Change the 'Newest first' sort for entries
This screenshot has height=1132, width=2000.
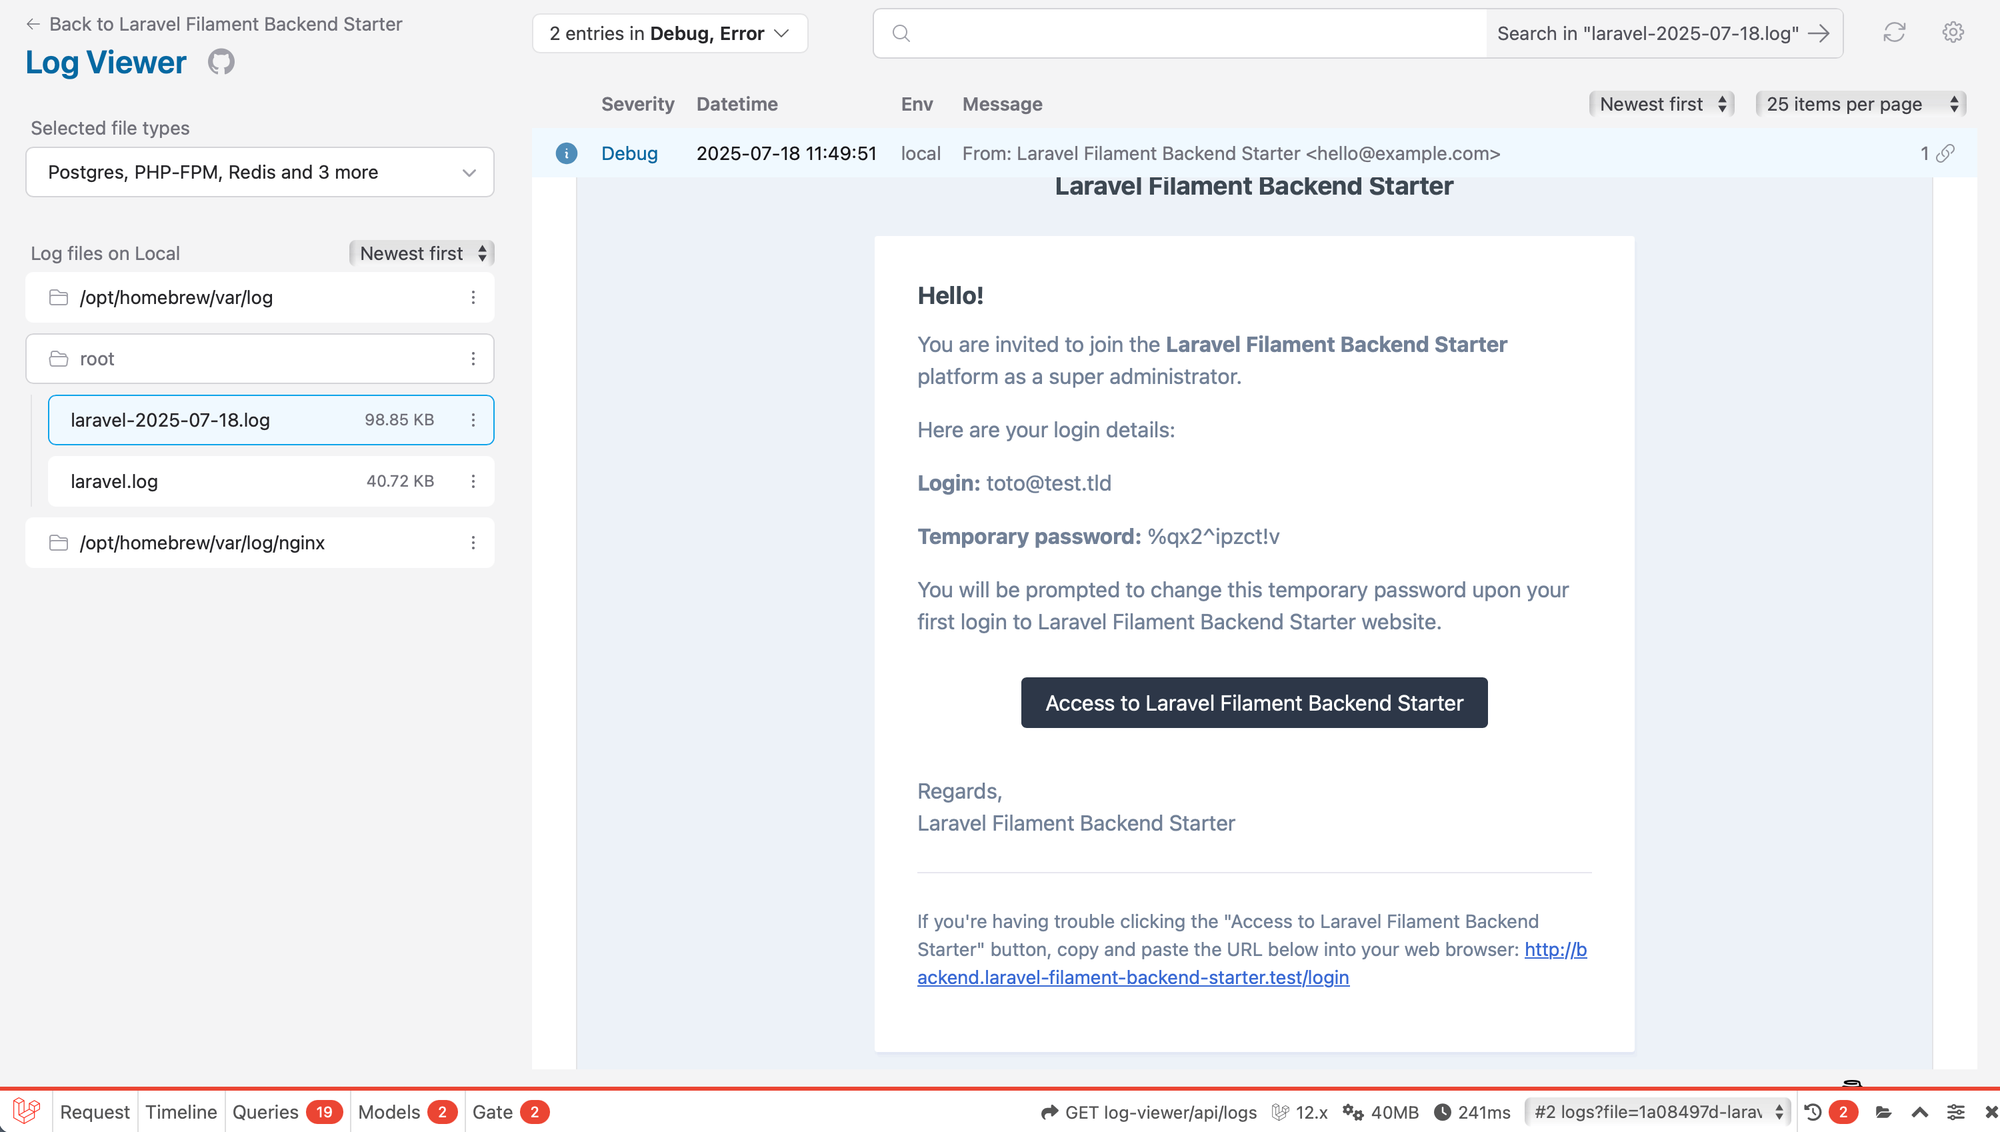coord(1661,103)
